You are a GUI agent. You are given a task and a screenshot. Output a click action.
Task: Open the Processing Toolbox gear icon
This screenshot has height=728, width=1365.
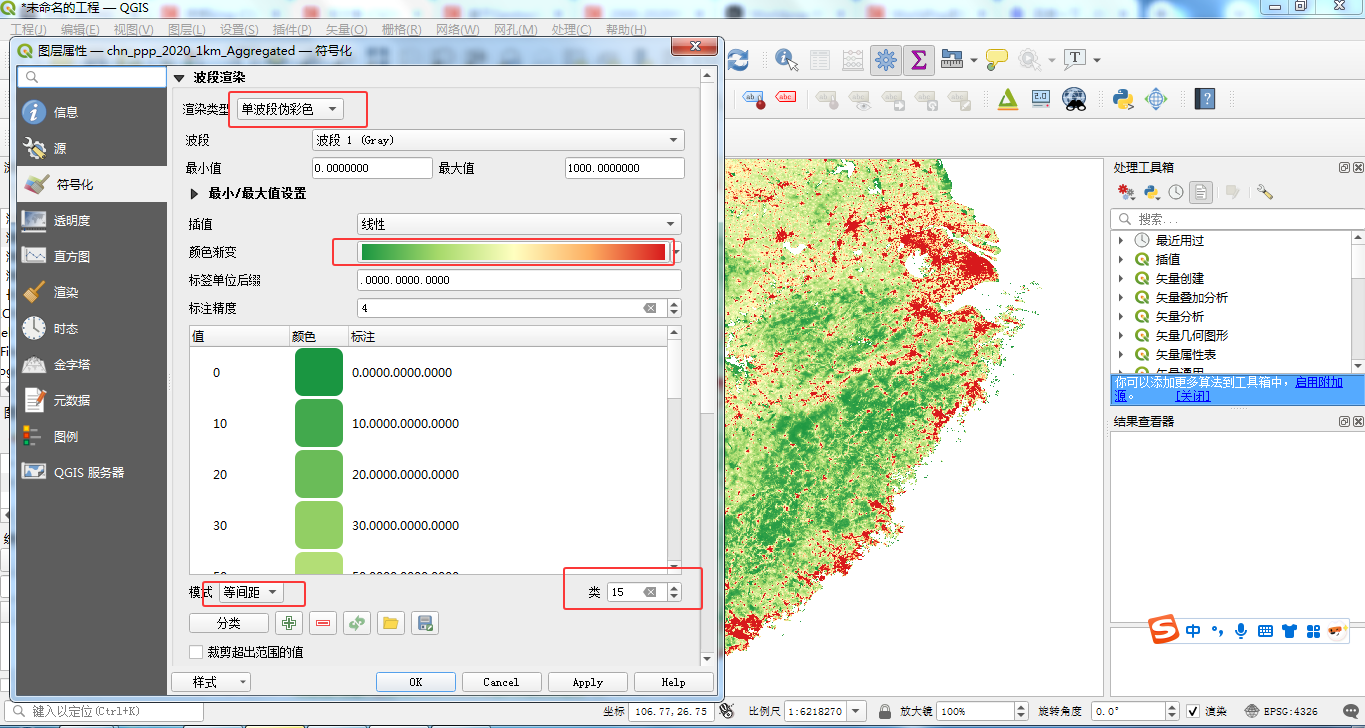(x=884, y=60)
